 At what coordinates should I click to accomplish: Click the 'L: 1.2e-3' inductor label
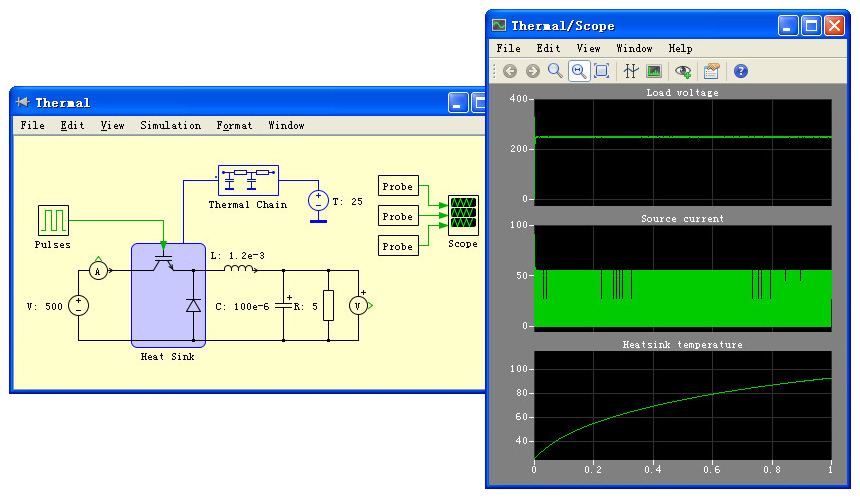coord(237,255)
